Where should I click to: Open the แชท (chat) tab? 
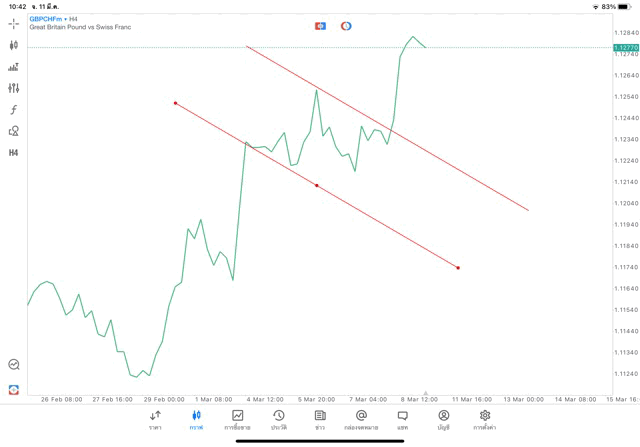[x=402, y=419]
